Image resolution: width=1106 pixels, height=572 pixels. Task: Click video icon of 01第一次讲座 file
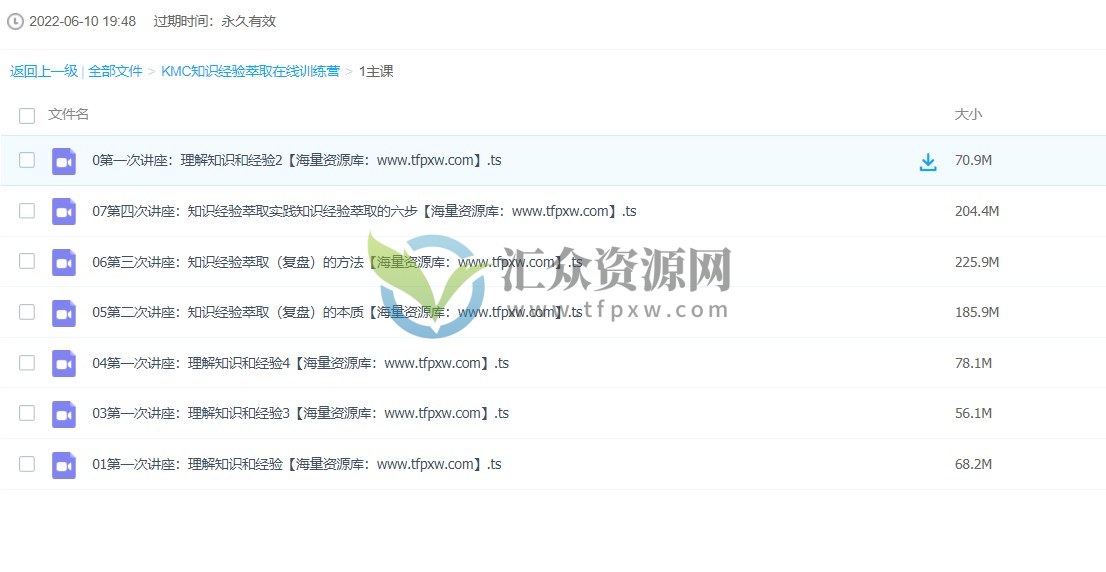point(64,465)
